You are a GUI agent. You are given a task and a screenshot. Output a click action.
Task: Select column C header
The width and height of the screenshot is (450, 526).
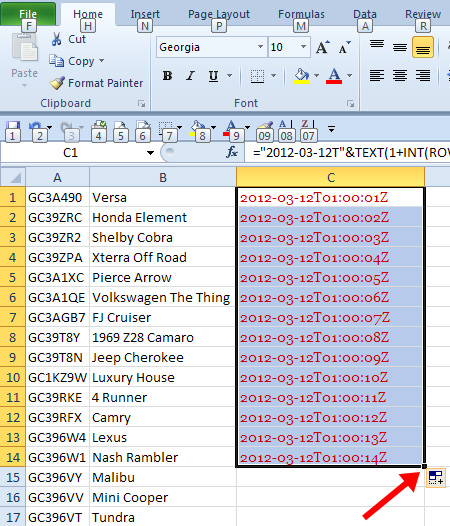pos(331,177)
